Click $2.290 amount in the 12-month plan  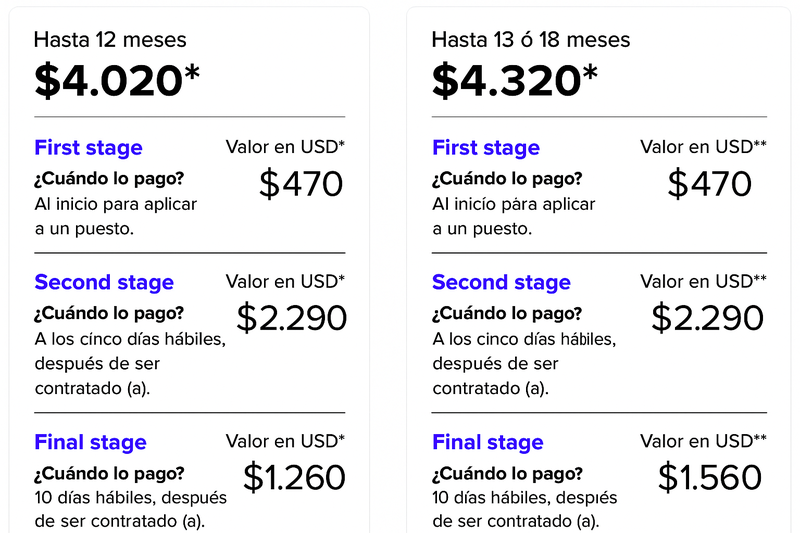[291, 317]
